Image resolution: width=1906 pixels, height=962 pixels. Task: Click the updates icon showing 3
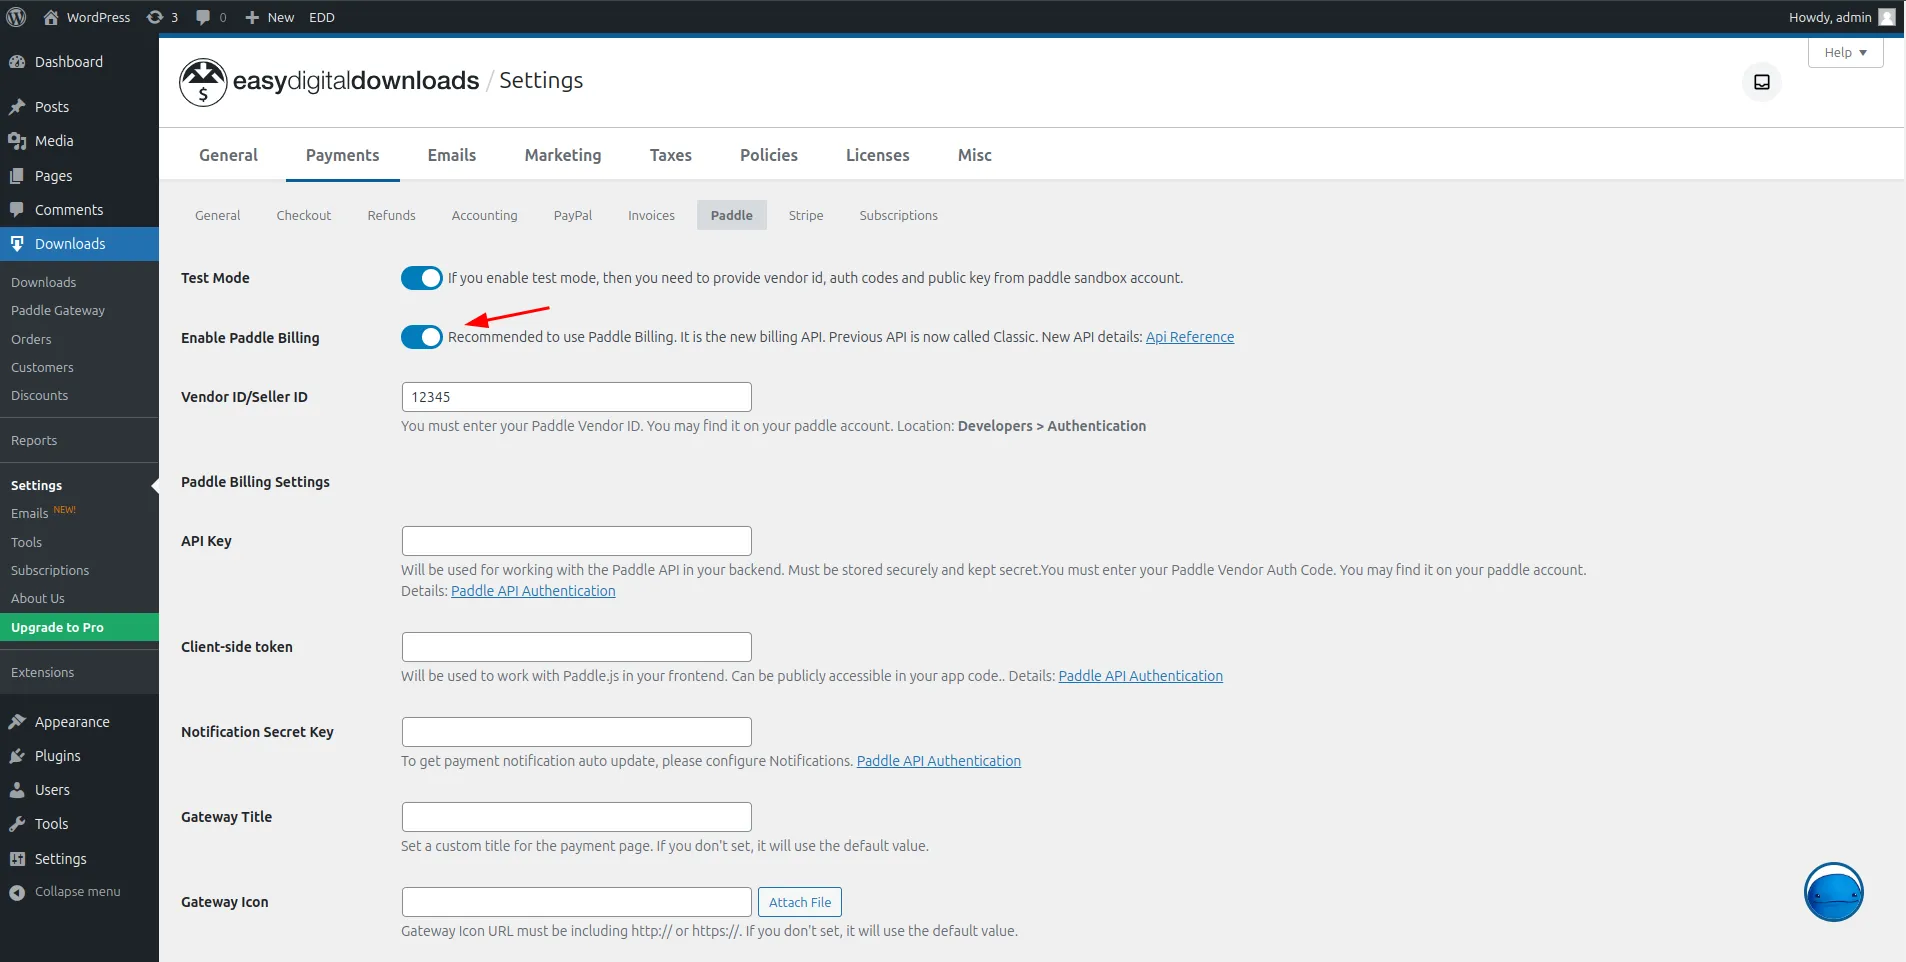click(x=155, y=17)
